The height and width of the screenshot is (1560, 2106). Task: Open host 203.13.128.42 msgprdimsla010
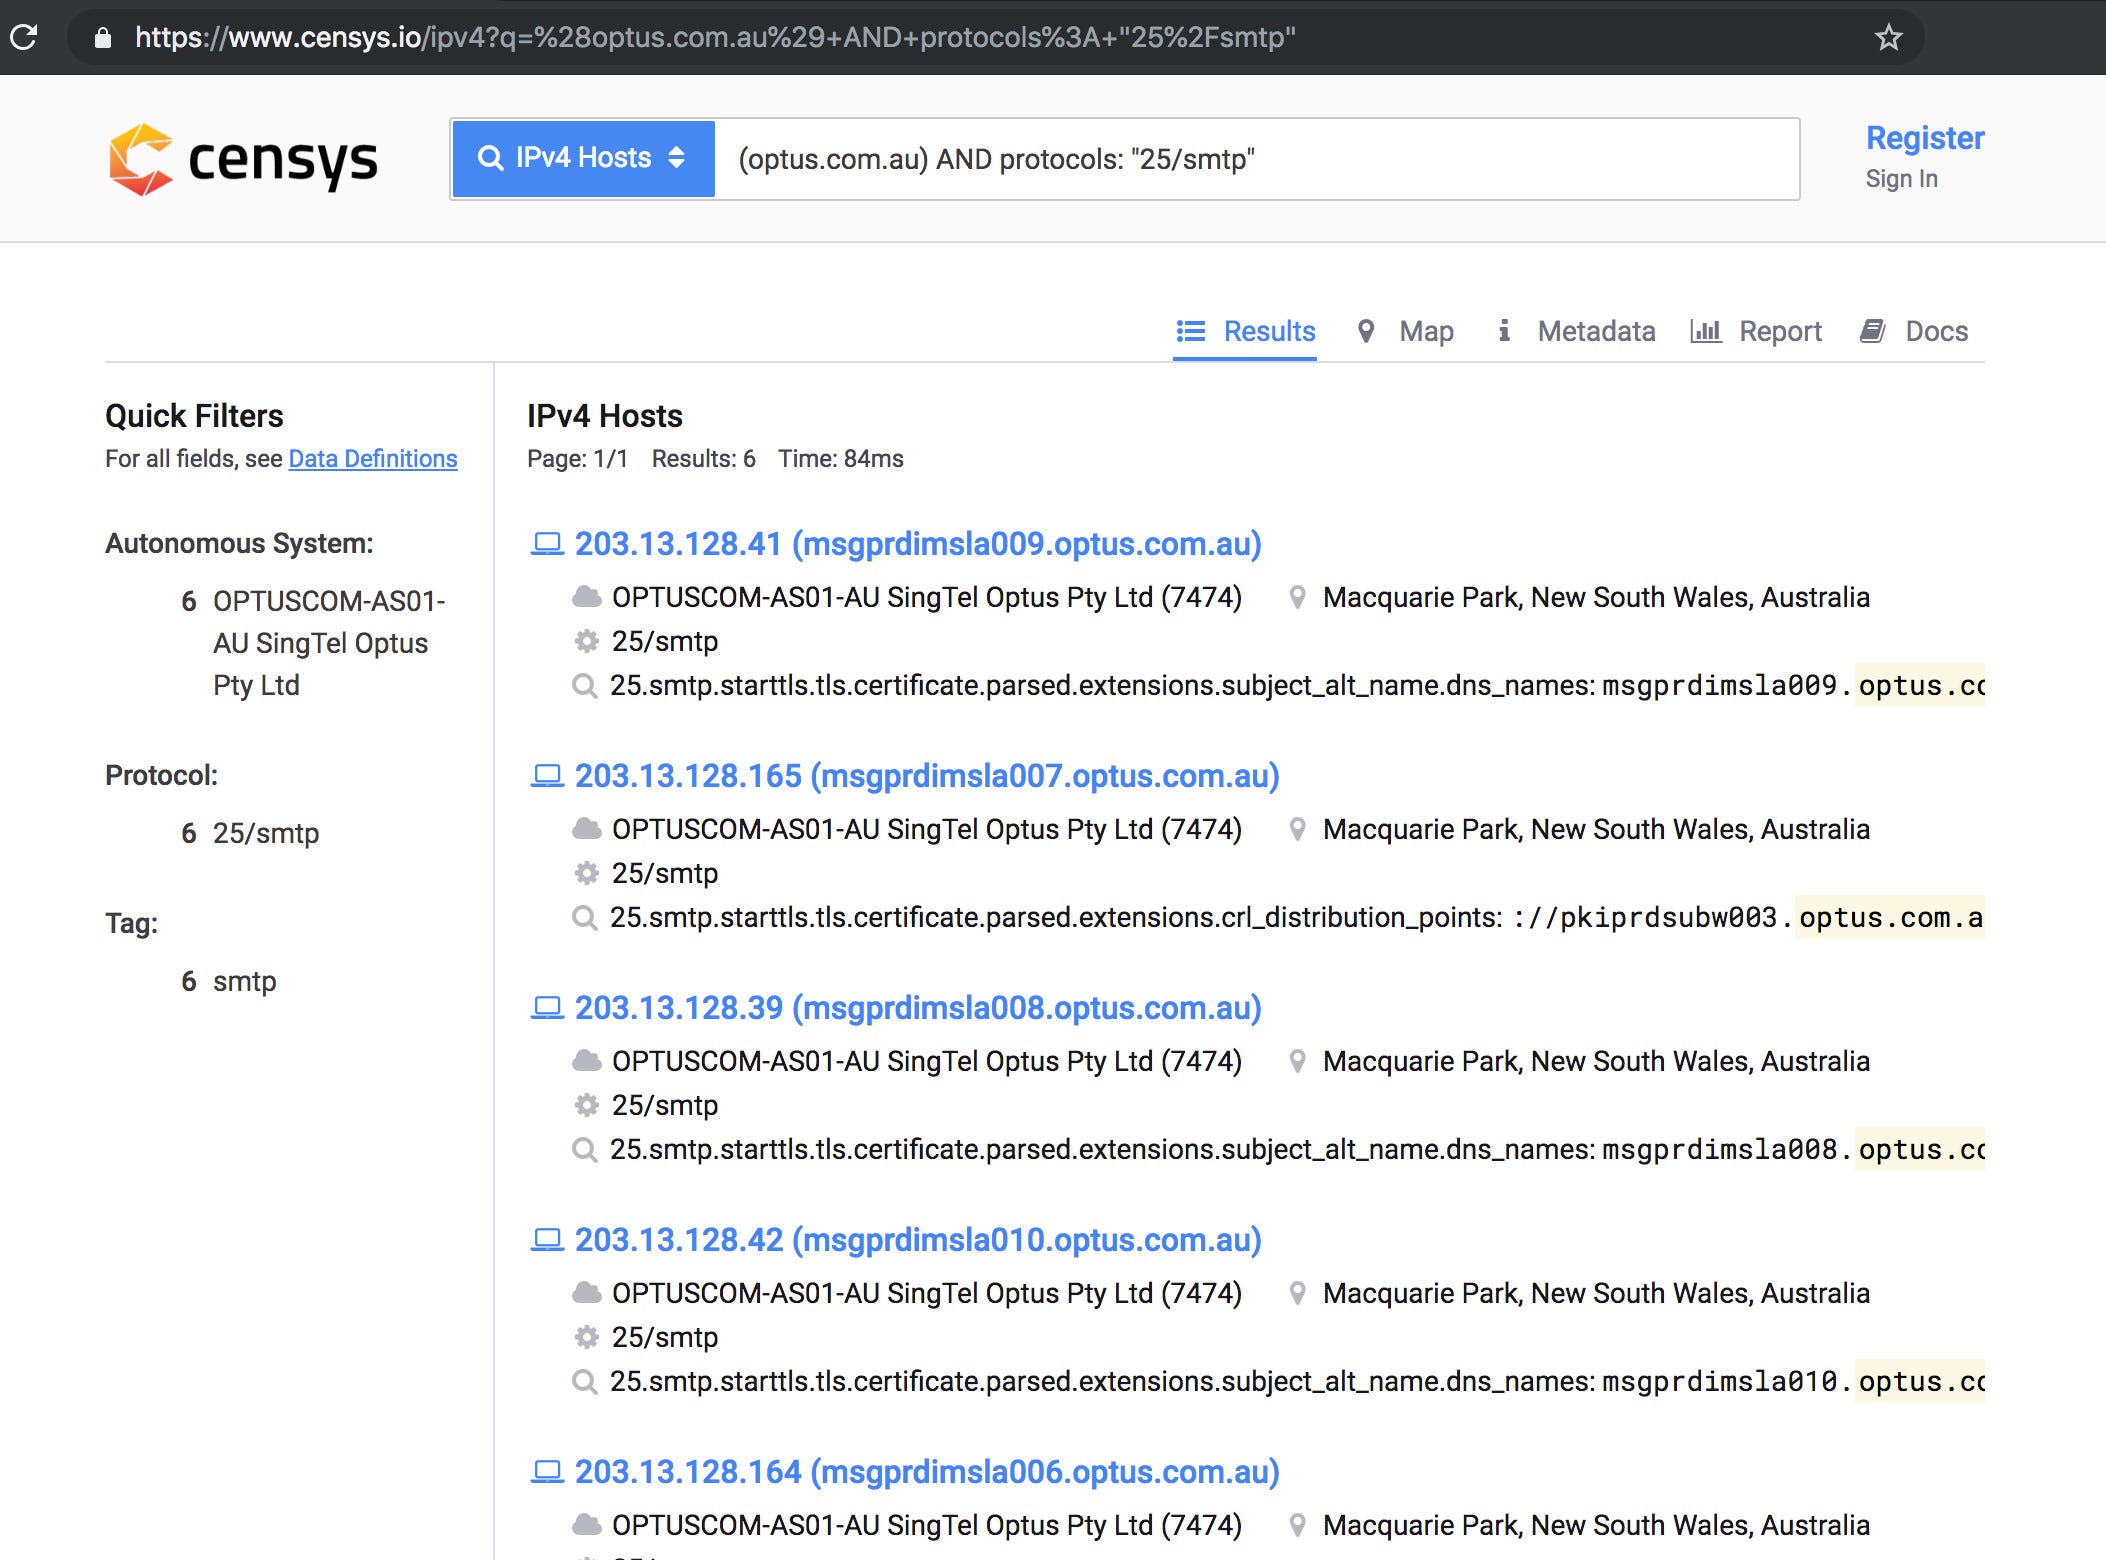(x=918, y=1240)
